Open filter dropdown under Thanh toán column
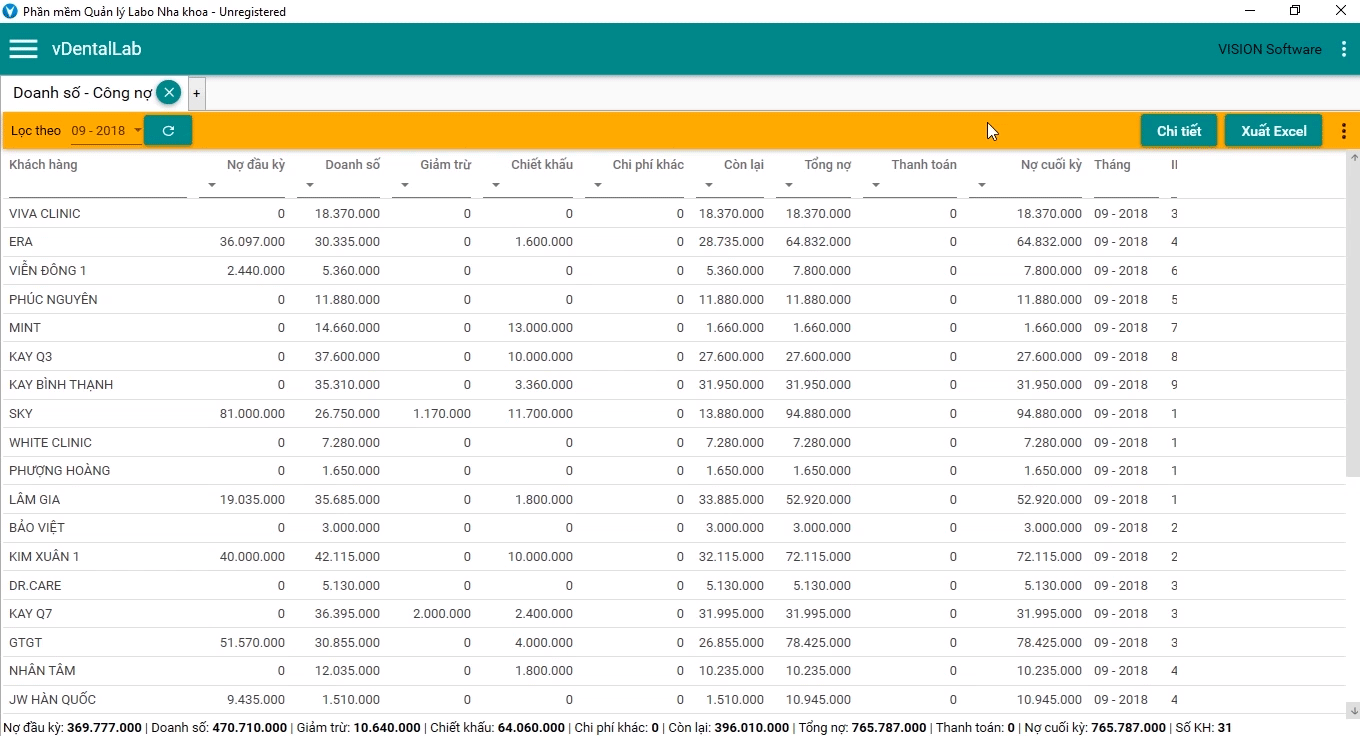The width and height of the screenshot is (1360, 736). click(876, 185)
